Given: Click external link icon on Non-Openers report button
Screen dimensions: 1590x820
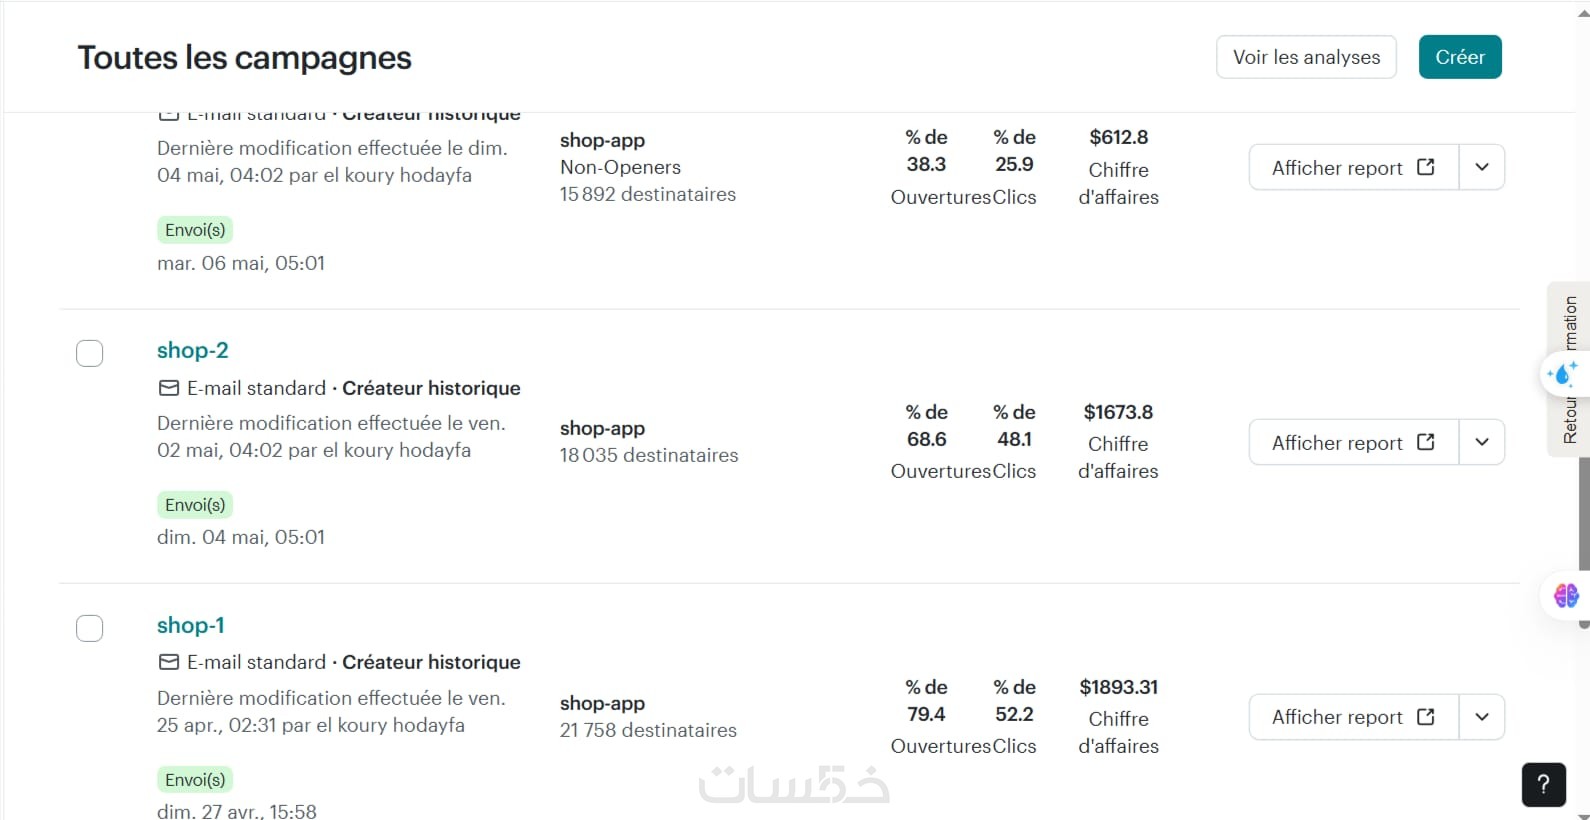Looking at the screenshot, I should click(x=1426, y=167).
